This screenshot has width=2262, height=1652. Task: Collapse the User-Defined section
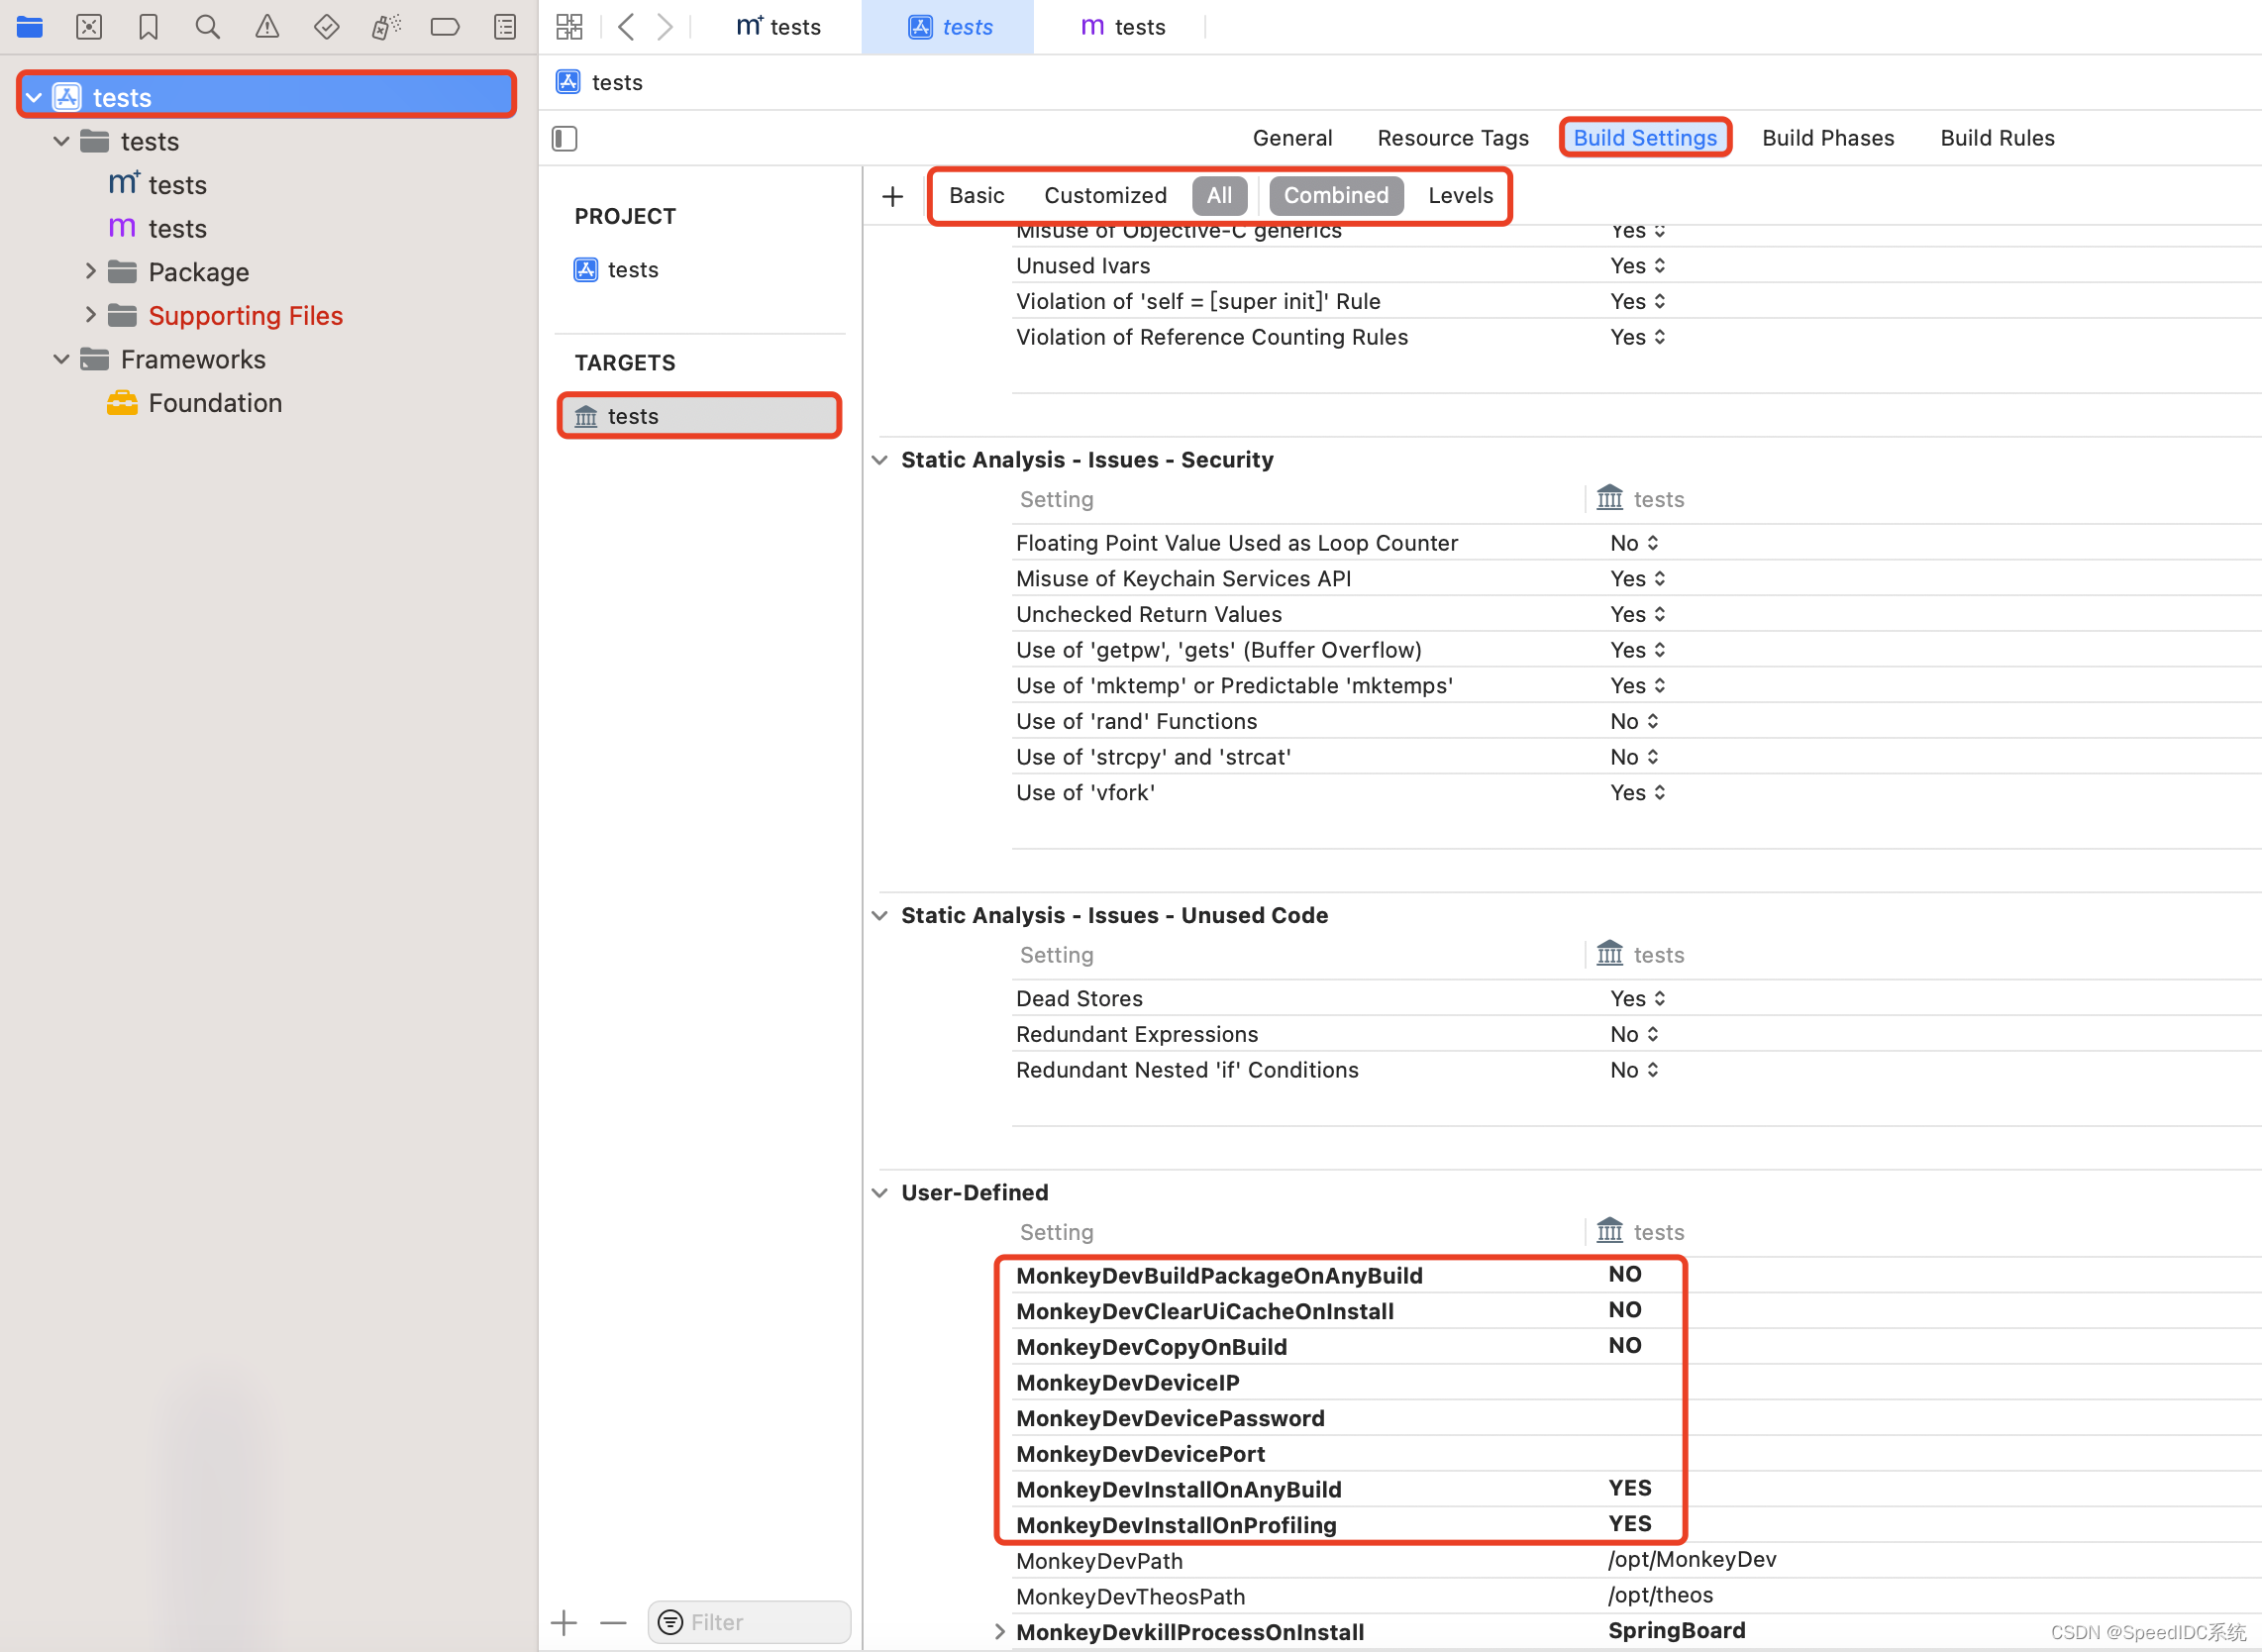pos(880,1193)
